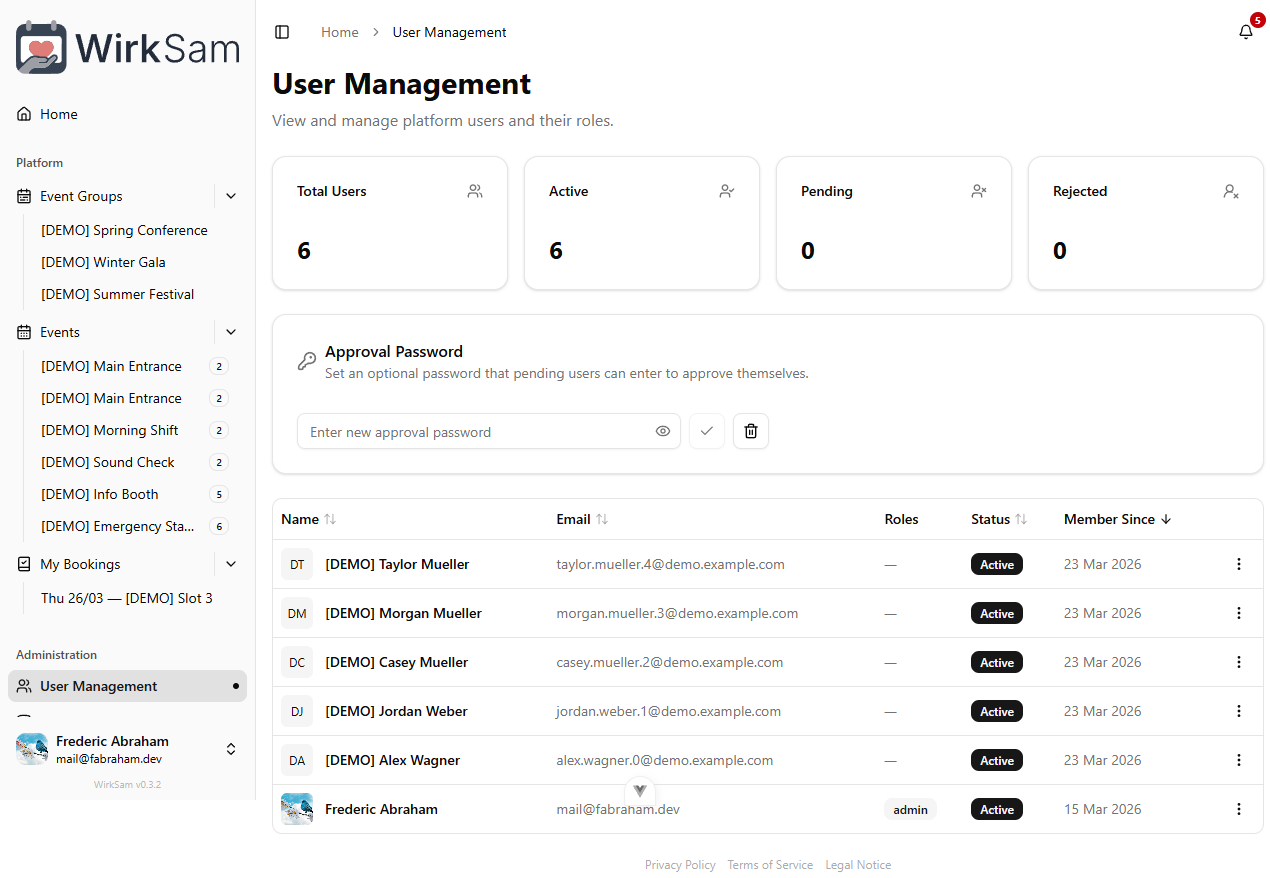Screen dimensions: 1270x878
Task: Click the Approval Password key icon
Action: [307, 361]
